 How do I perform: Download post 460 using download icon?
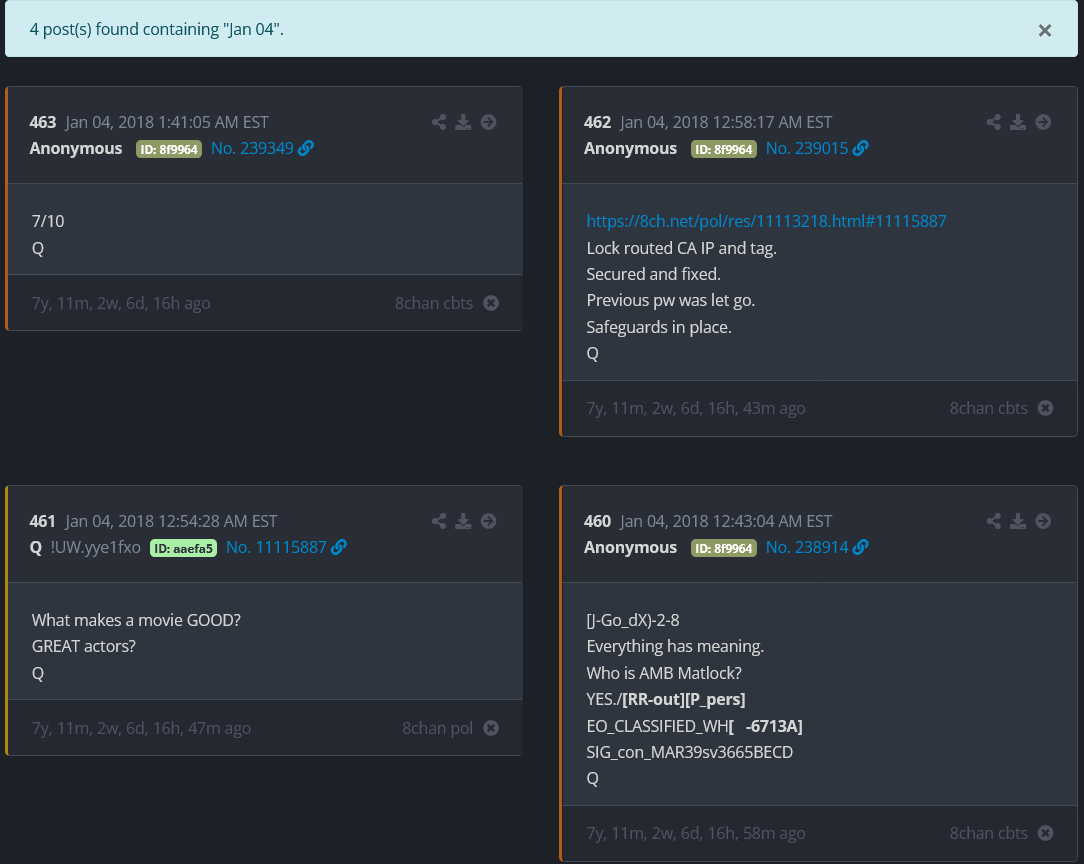[1018, 521]
